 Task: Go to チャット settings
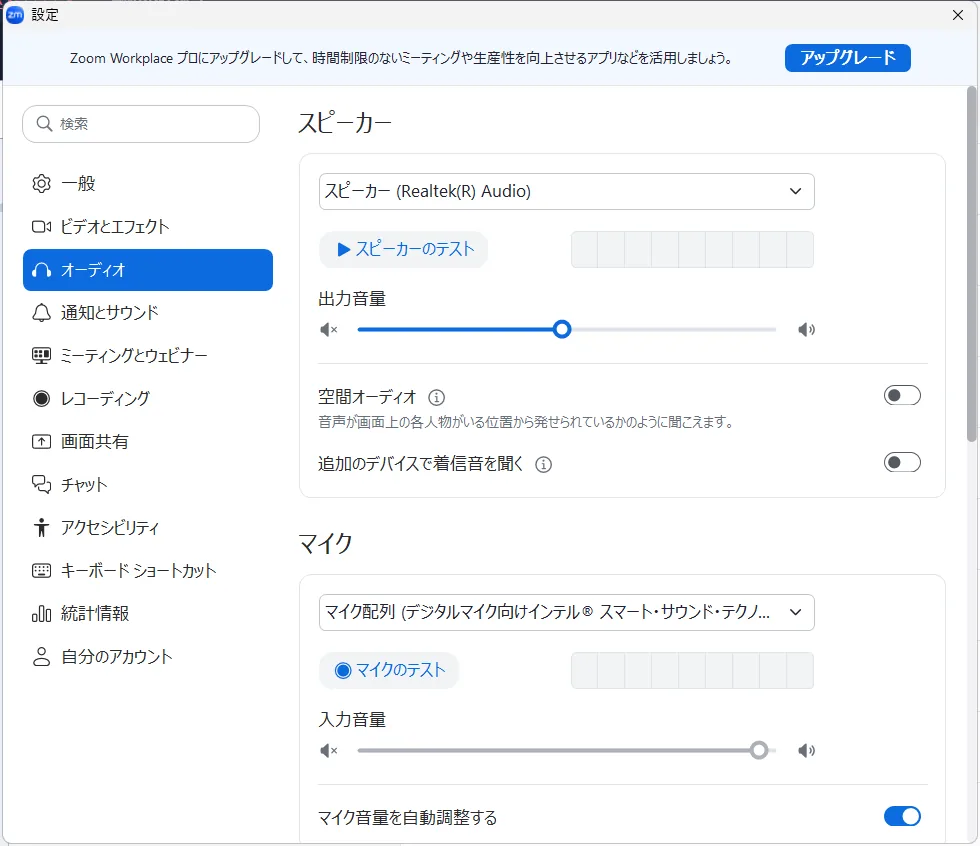point(148,484)
